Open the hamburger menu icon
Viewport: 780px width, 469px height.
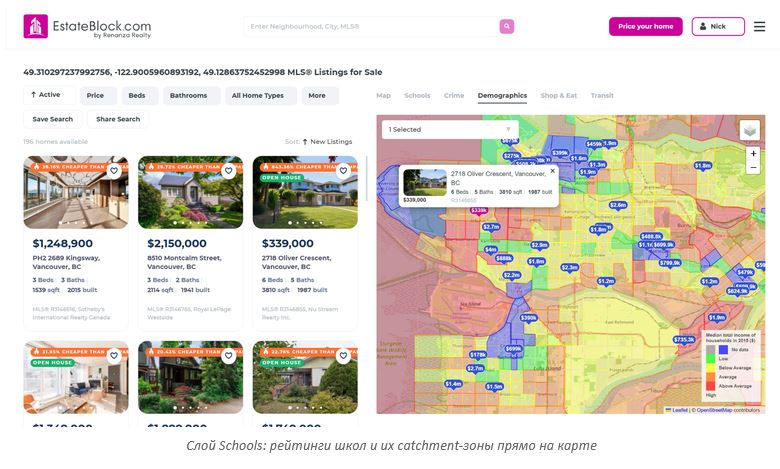759,26
